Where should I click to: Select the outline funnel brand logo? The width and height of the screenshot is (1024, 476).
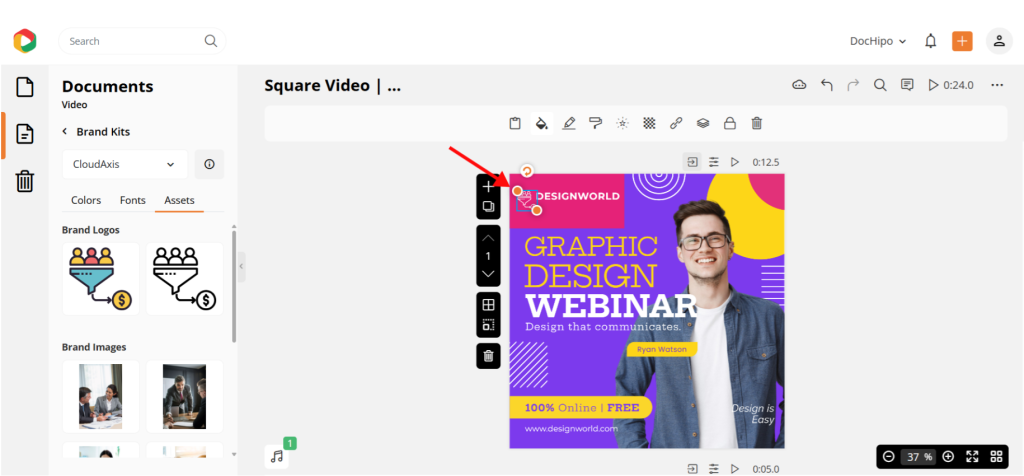tap(185, 279)
